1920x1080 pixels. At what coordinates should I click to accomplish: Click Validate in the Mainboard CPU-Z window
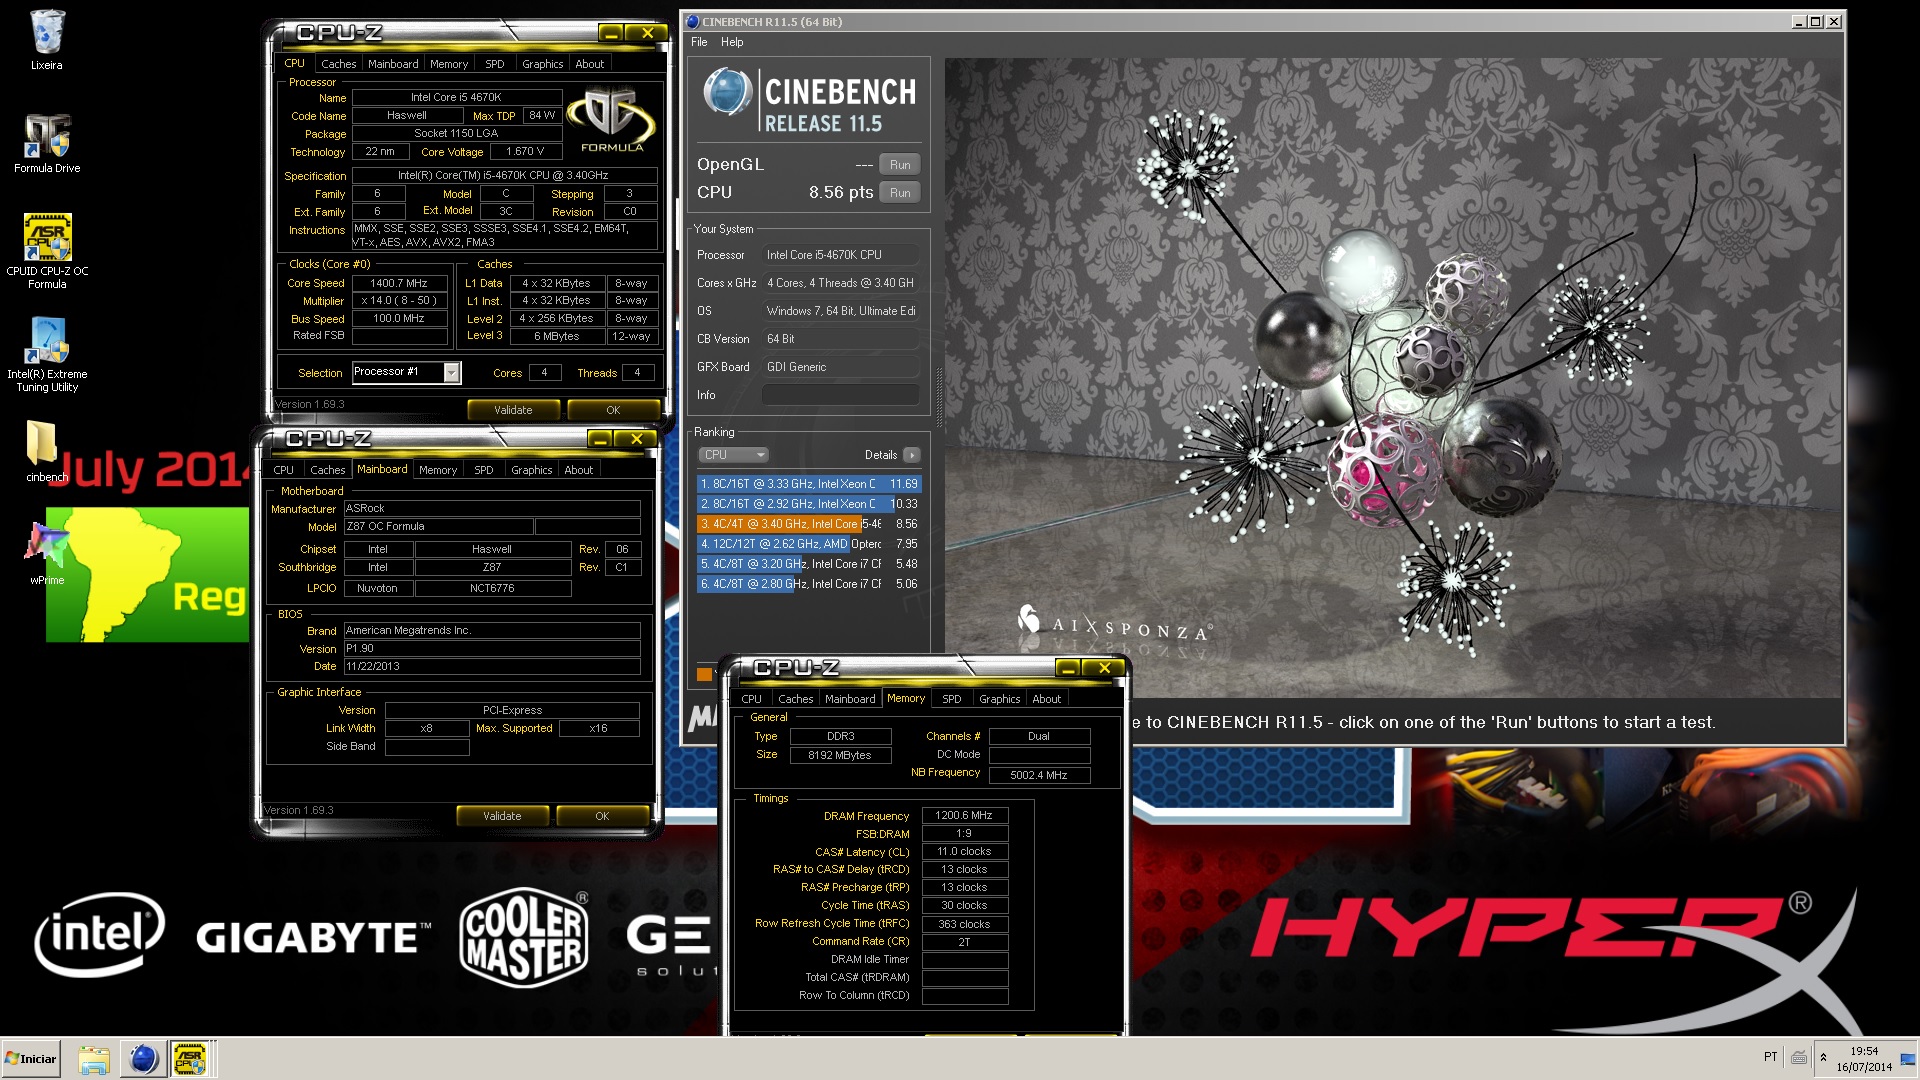point(502,816)
